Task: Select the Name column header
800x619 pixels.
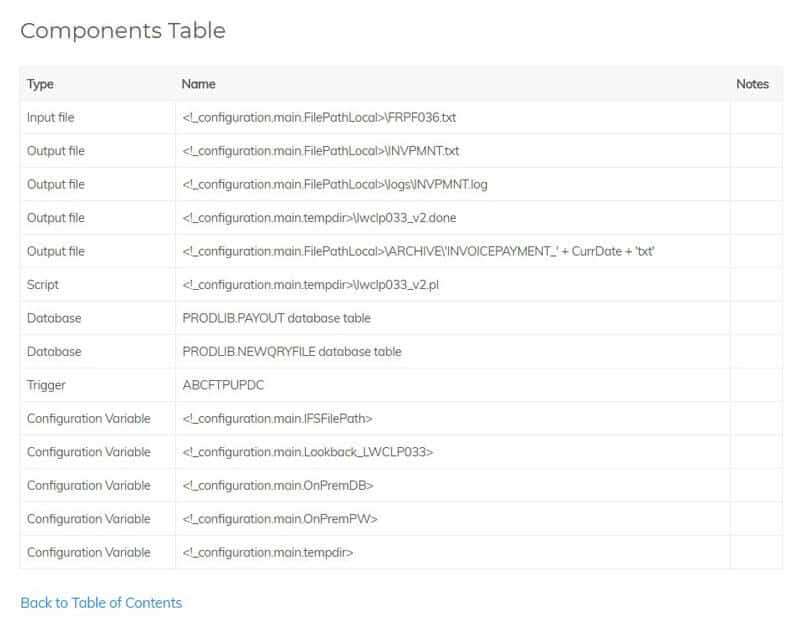Action: coord(198,84)
